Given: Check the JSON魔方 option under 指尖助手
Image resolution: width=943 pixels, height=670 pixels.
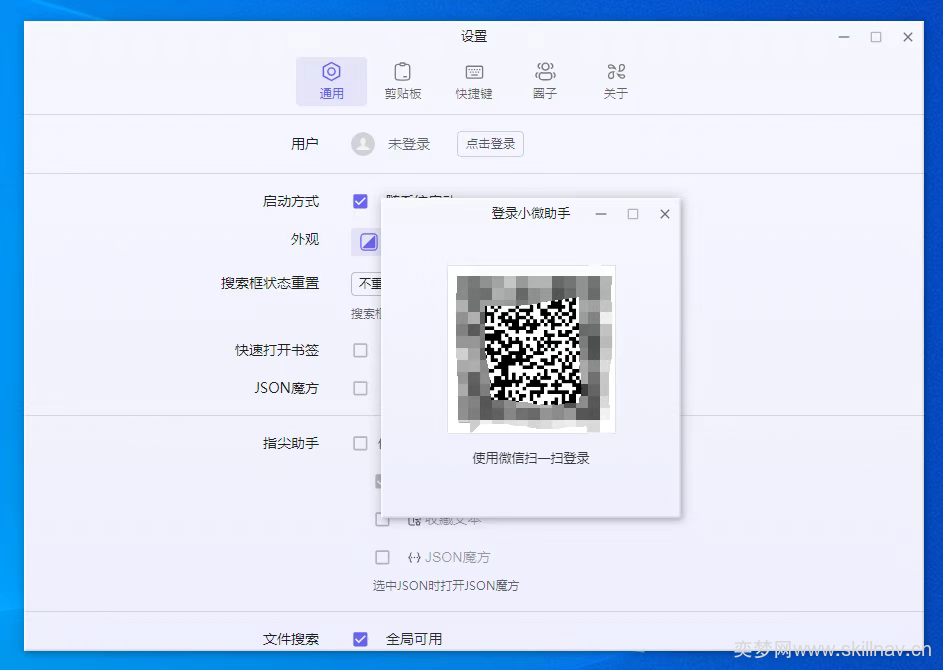Looking at the screenshot, I should (x=382, y=557).
